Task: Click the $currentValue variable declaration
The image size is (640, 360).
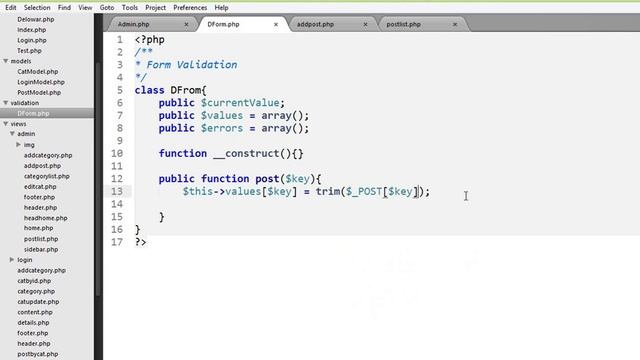Action: tap(240, 103)
